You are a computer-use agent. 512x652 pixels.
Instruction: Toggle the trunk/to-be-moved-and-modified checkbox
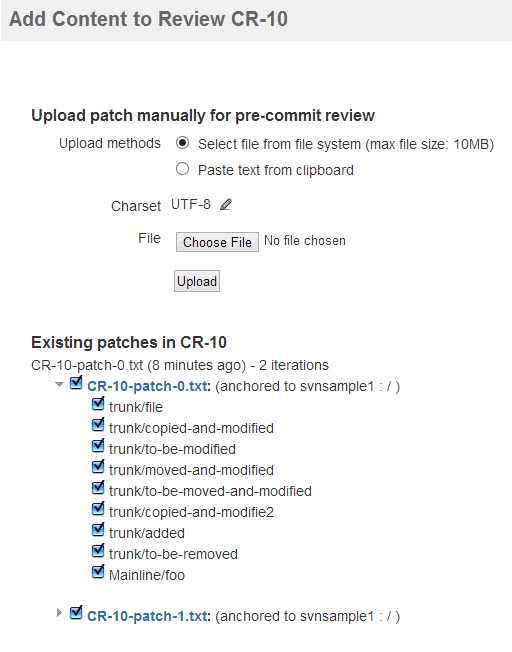[x=98, y=488]
